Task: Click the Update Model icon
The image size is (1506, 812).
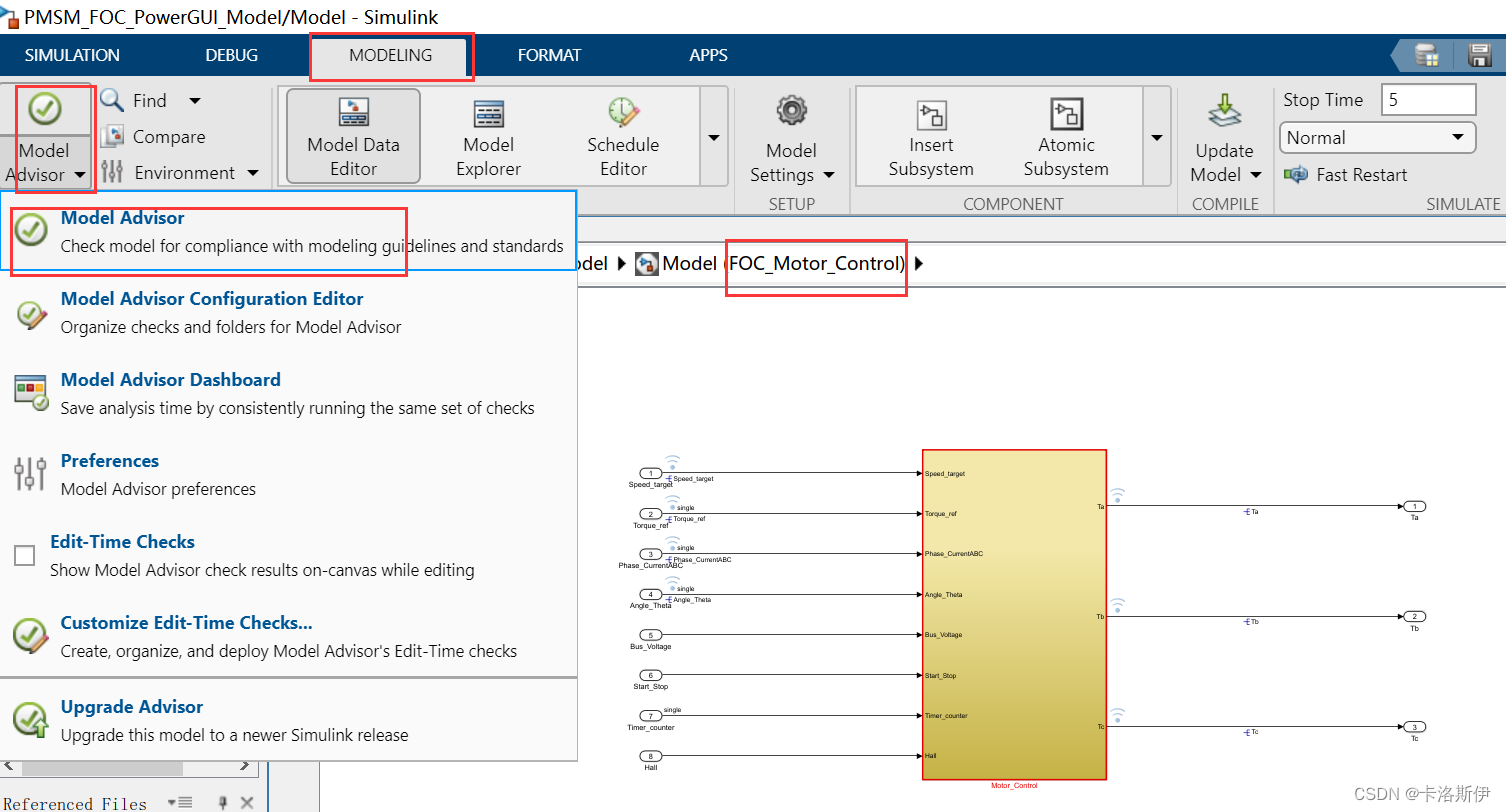Action: click(x=1224, y=112)
